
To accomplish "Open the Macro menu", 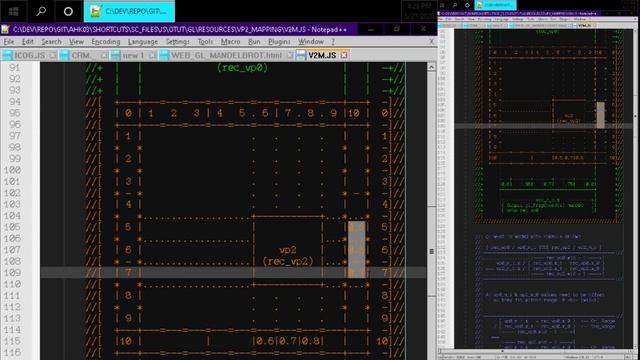I will click(x=231, y=42).
